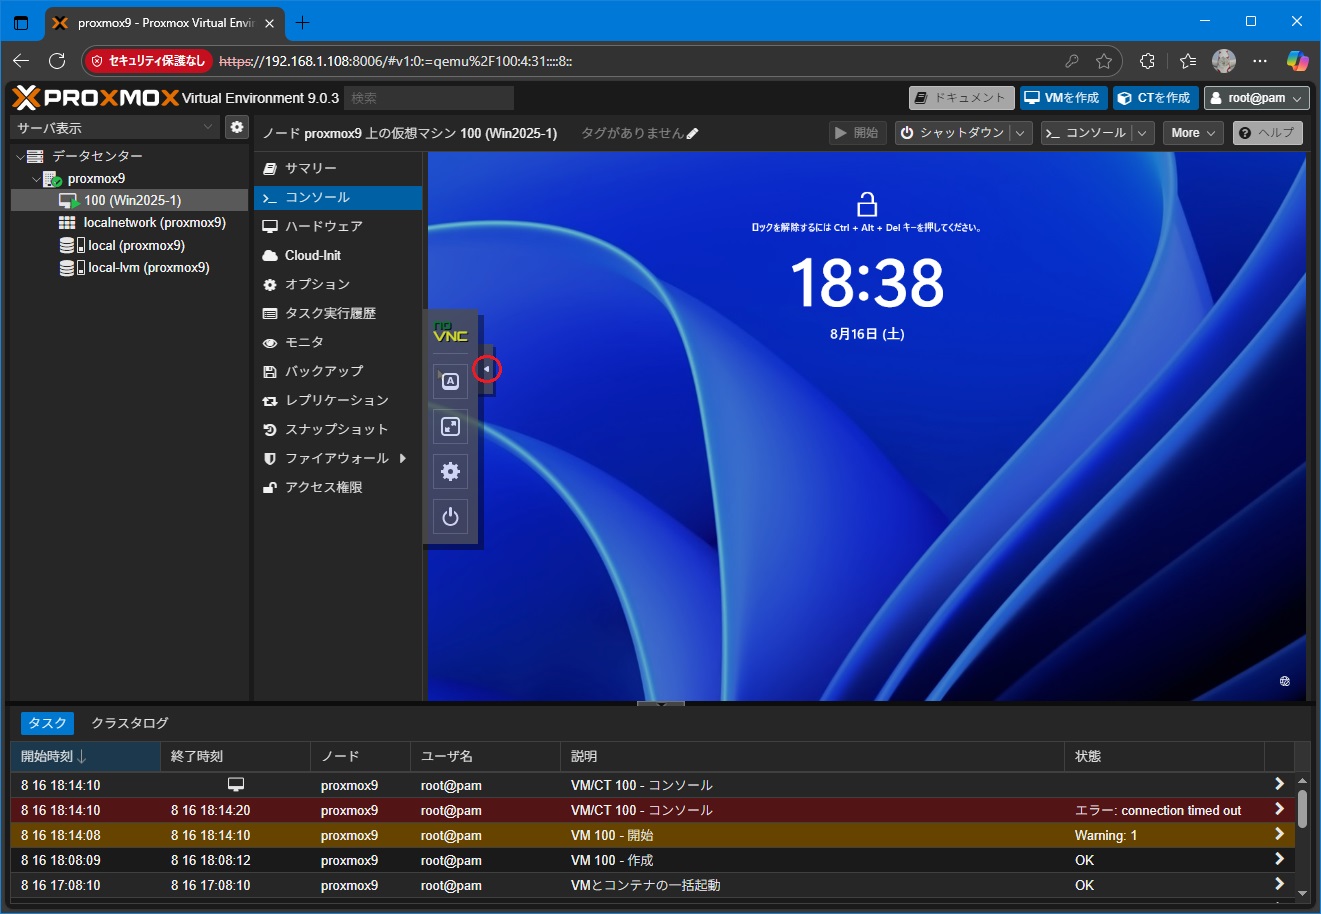Click the Proxmox 検索 search field
1321x914 pixels.
429,98
